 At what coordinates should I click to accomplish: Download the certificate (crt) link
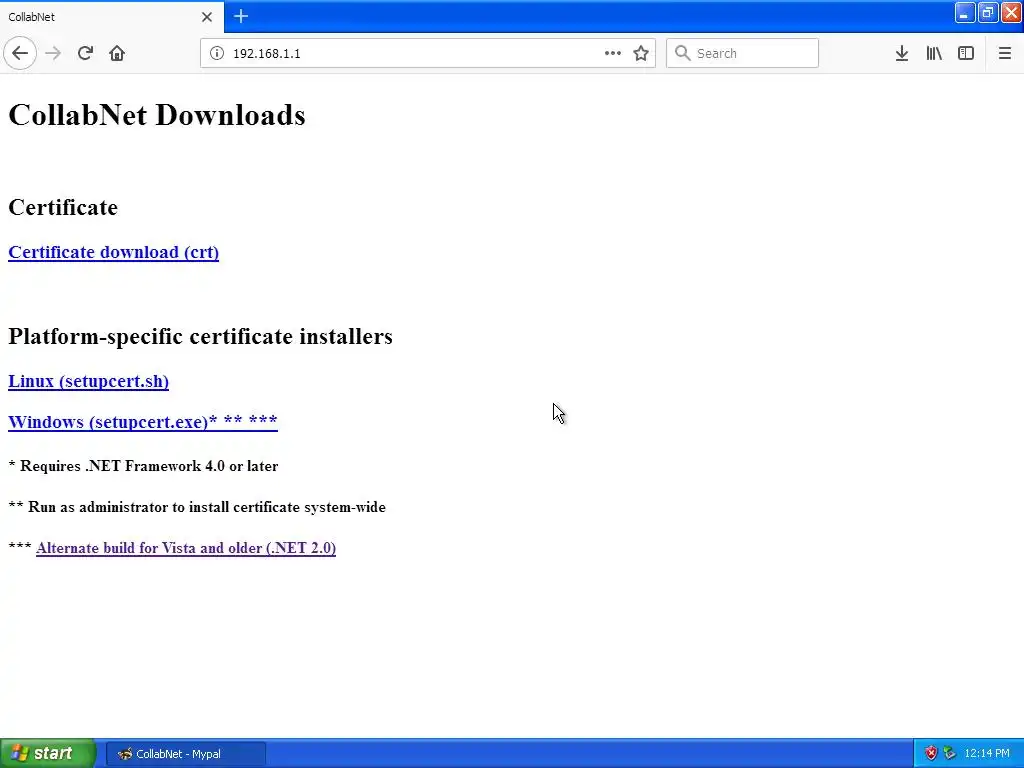(114, 252)
